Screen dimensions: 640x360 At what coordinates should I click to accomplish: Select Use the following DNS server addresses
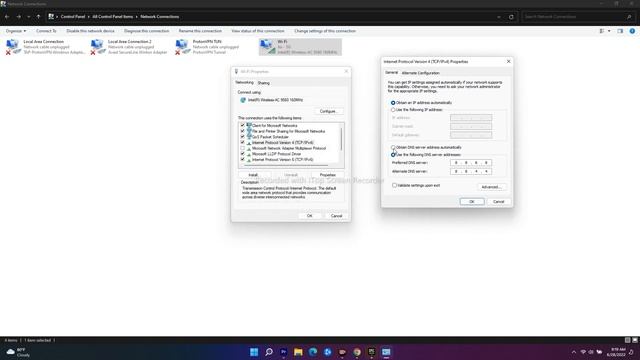click(393, 155)
